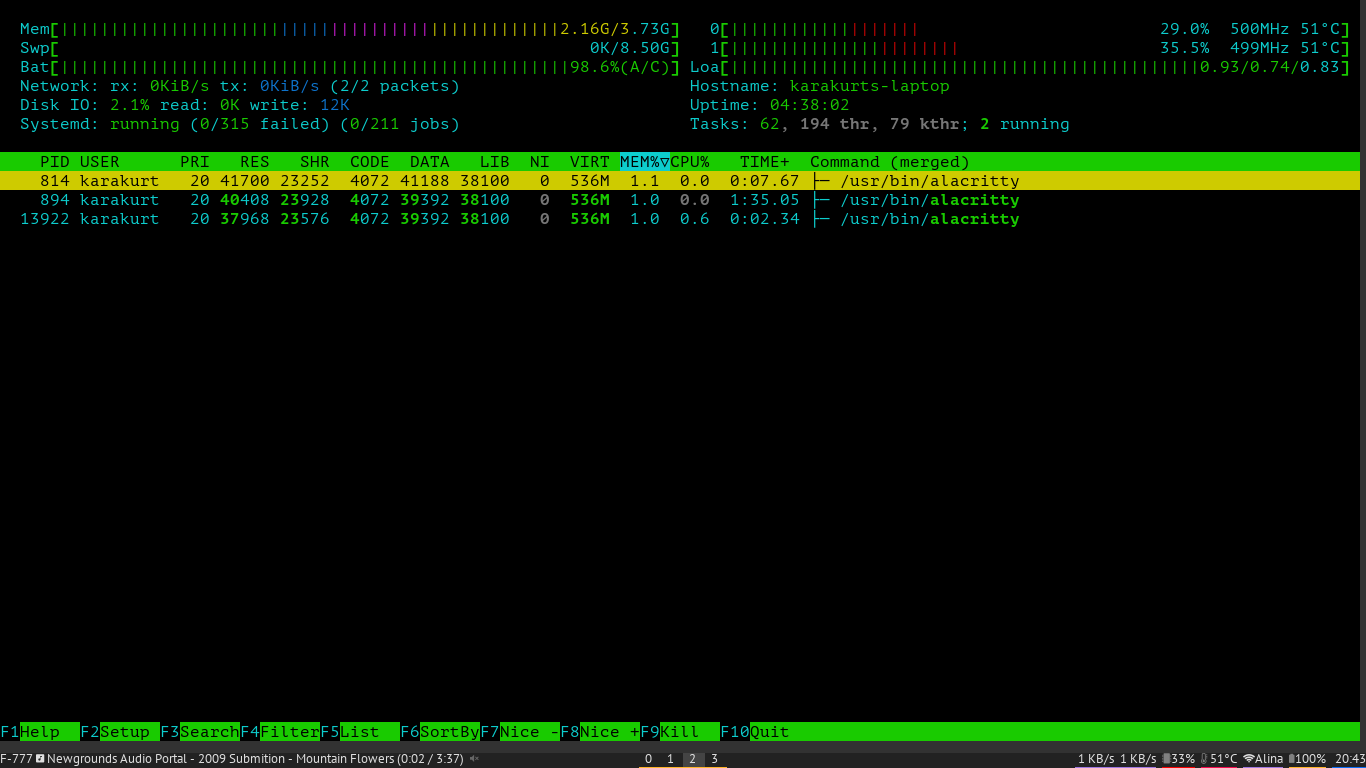This screenshot has height=768, width=1366.
Task: Click the Loa load average meter
Action: point(1020,67)
